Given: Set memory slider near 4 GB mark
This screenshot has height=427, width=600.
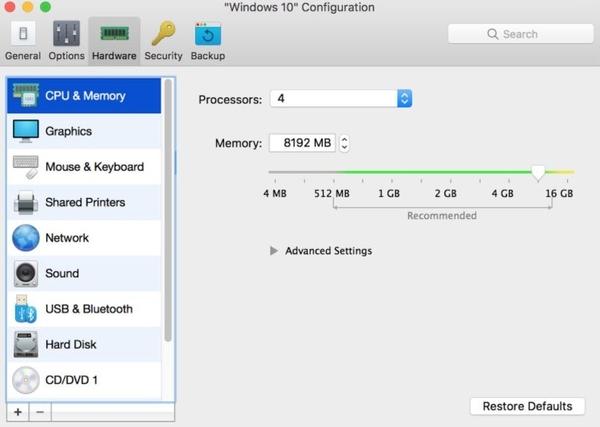Looking at the screenshot, I should 509,172.
